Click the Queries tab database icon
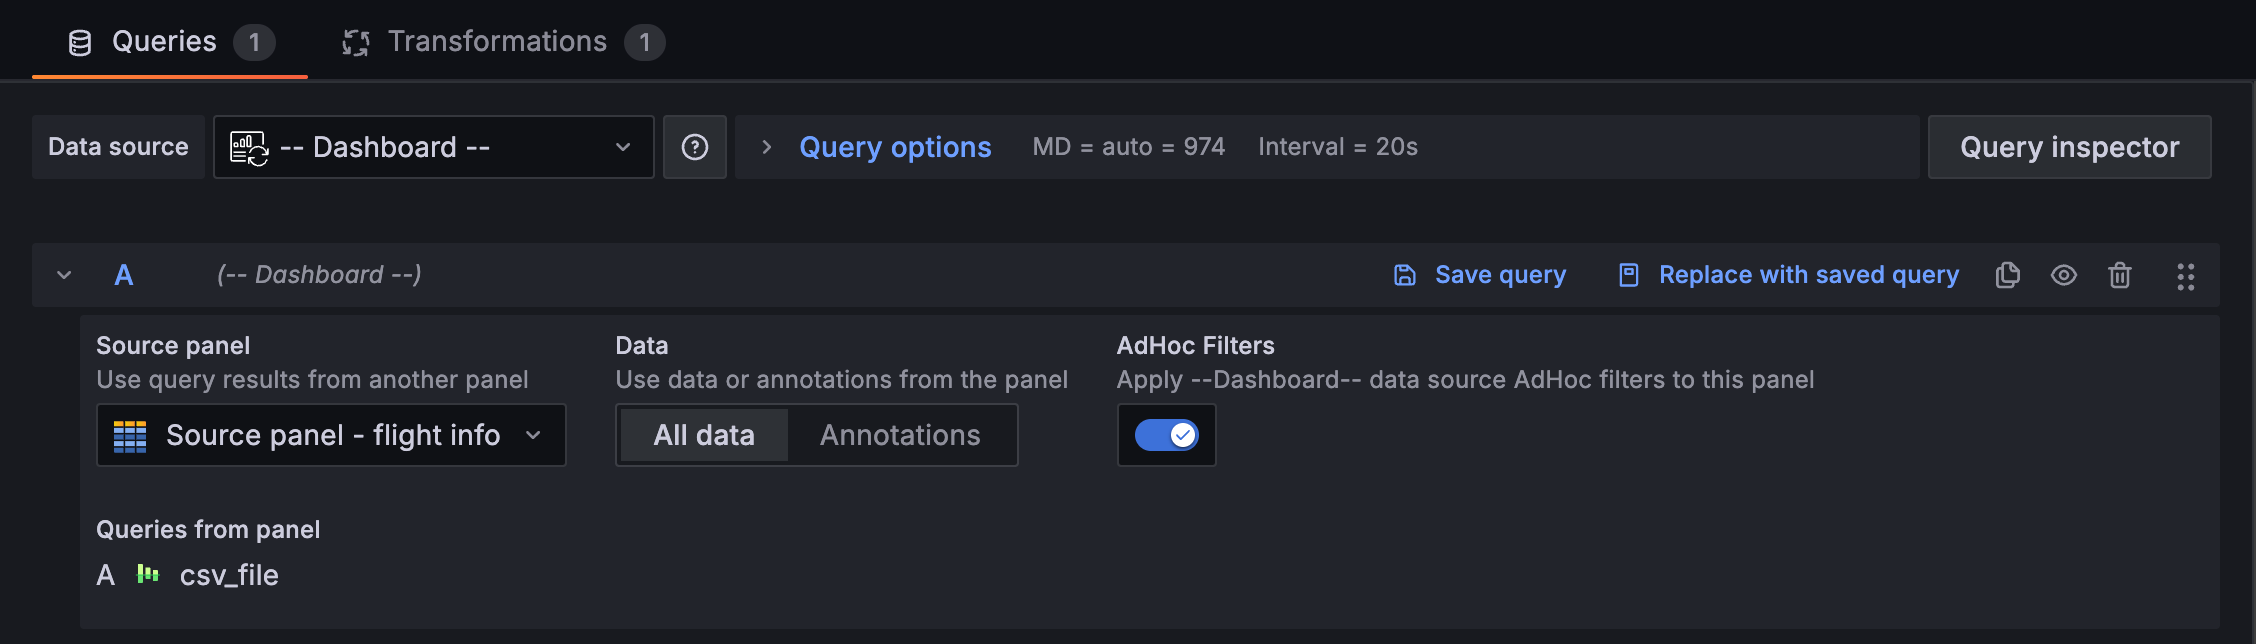The image size is (2256, 644). pos(80,41)
